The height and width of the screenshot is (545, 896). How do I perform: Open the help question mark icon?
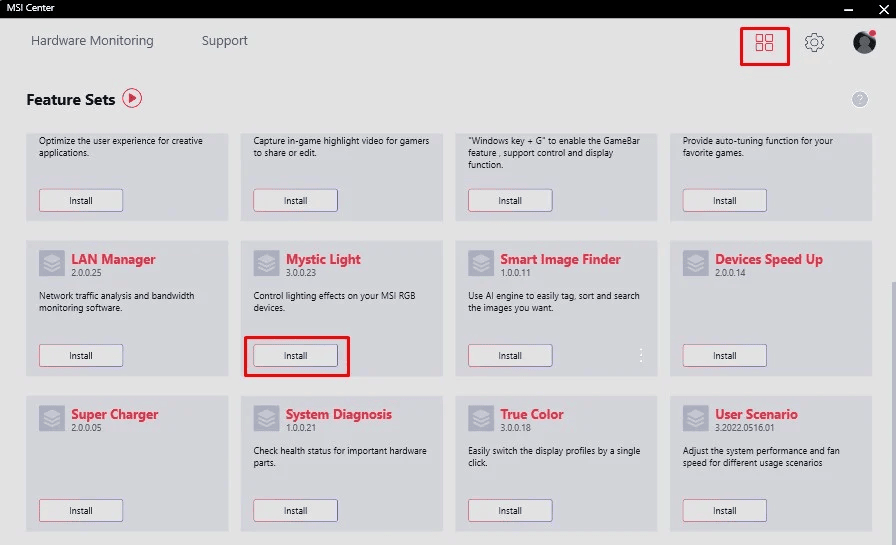pos(859,99)
